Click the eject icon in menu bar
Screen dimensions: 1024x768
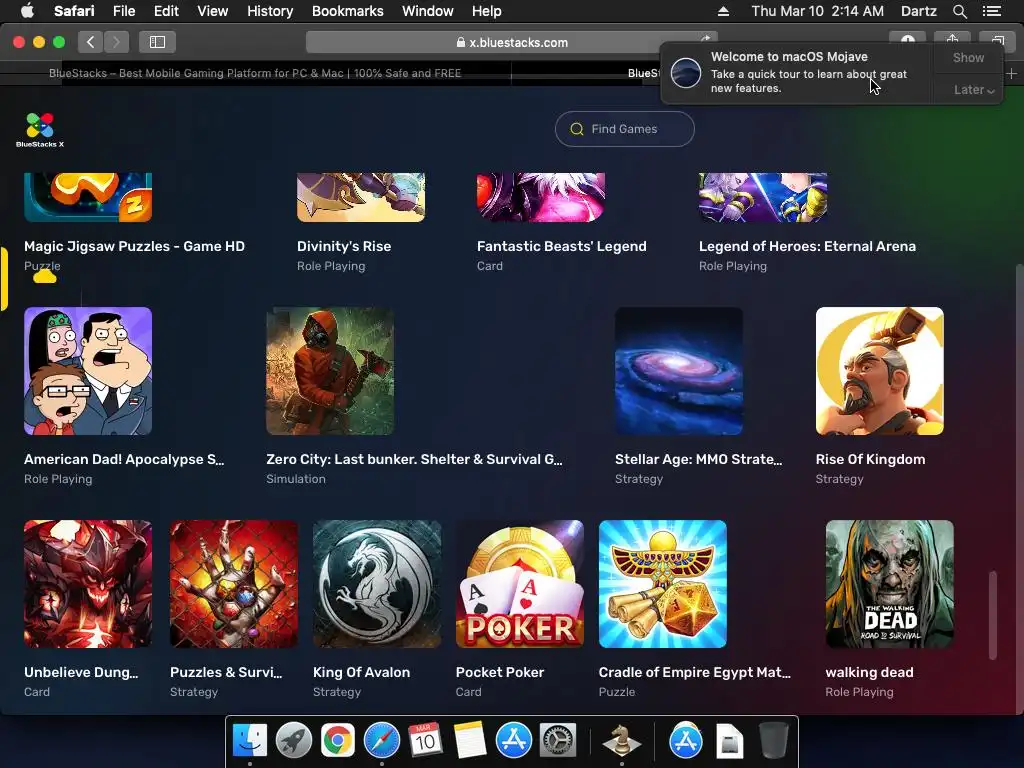[x=724, y=11]
